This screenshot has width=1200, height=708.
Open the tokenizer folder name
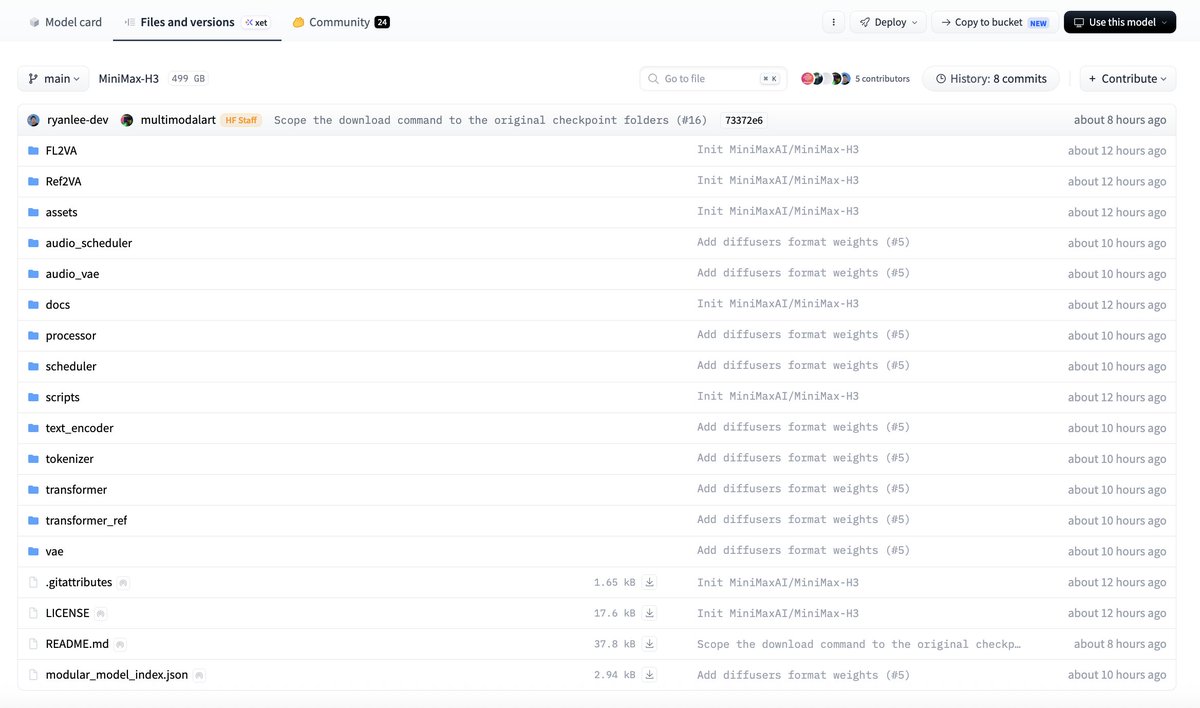pos(70,459)
